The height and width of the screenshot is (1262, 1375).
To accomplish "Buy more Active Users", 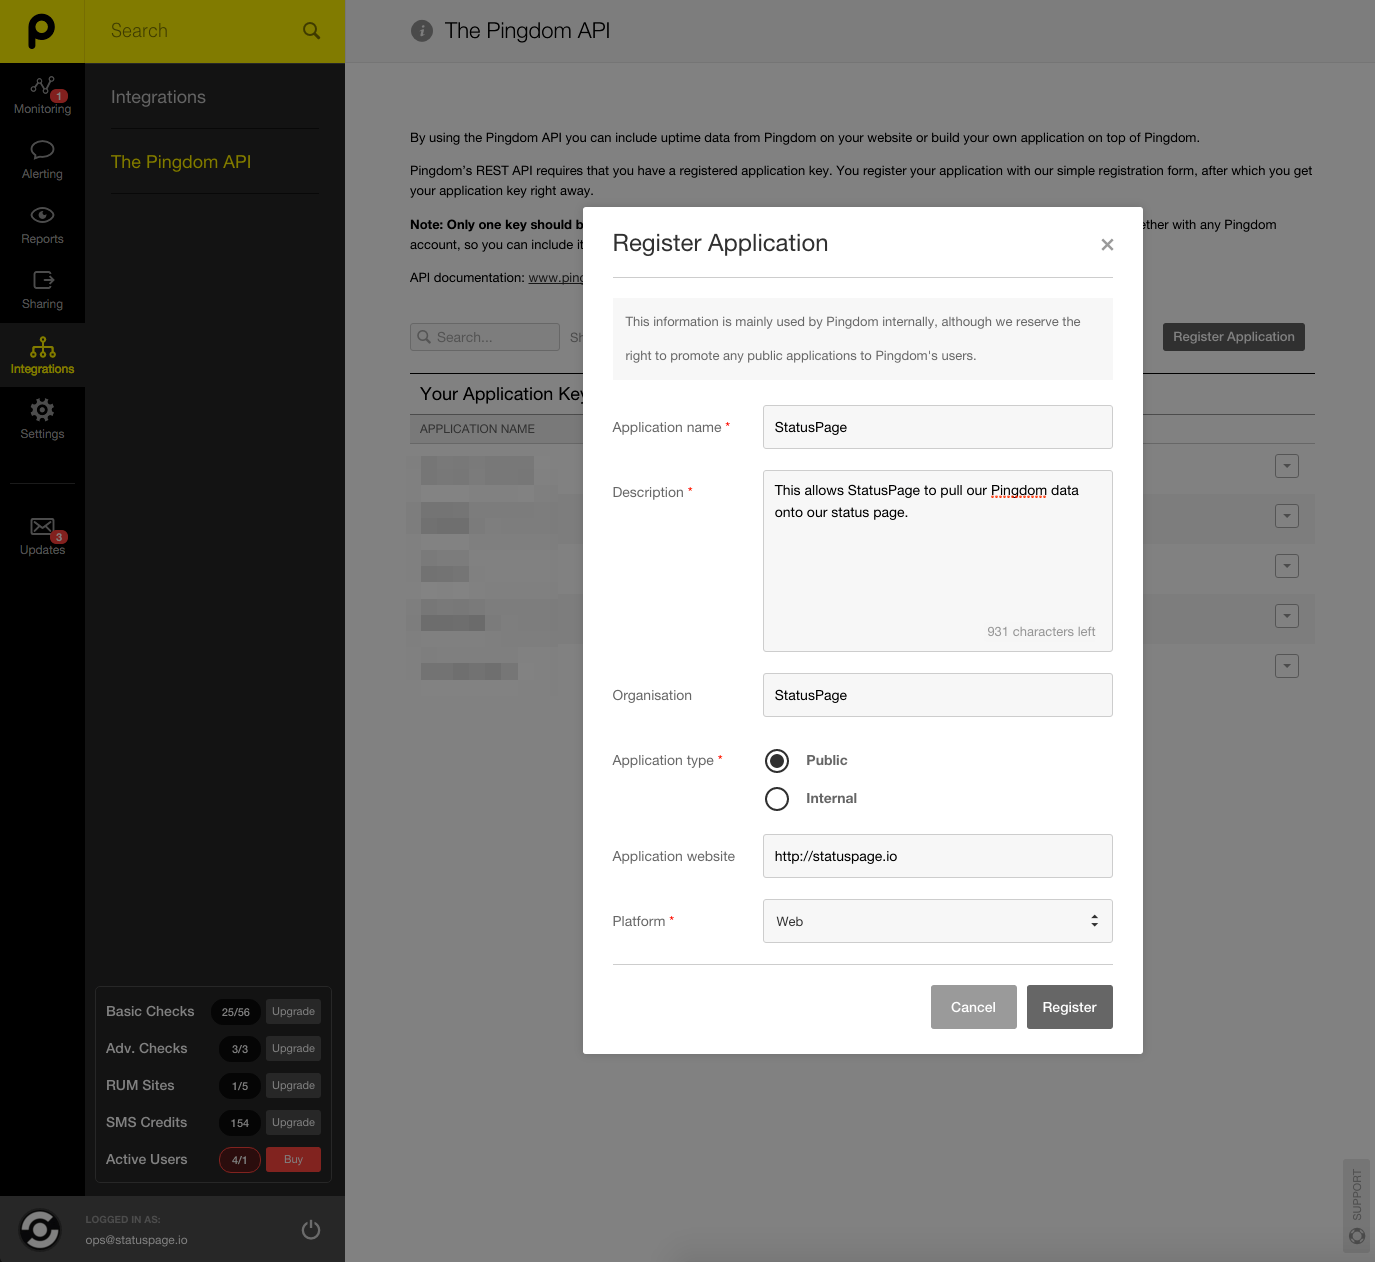I will 293,1160.
